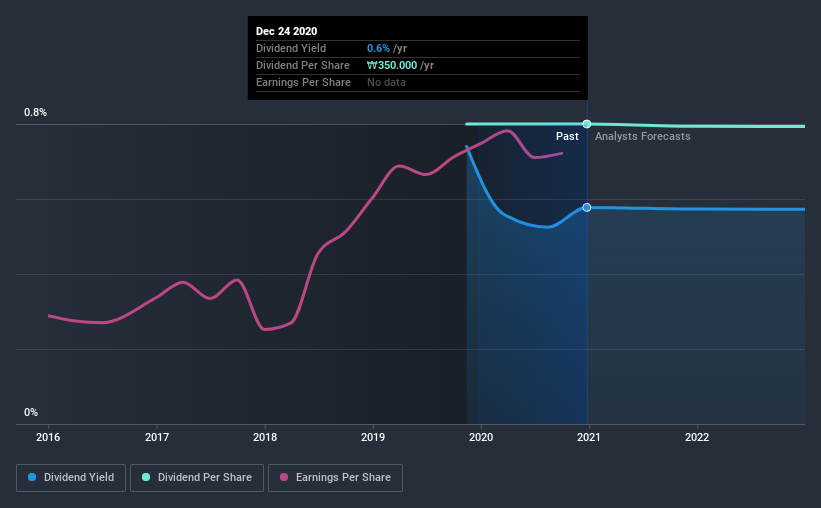Toggle the Earnings Per Share legend button
Image resolution: width=821 pixels, height=508 pixels.
336,478
